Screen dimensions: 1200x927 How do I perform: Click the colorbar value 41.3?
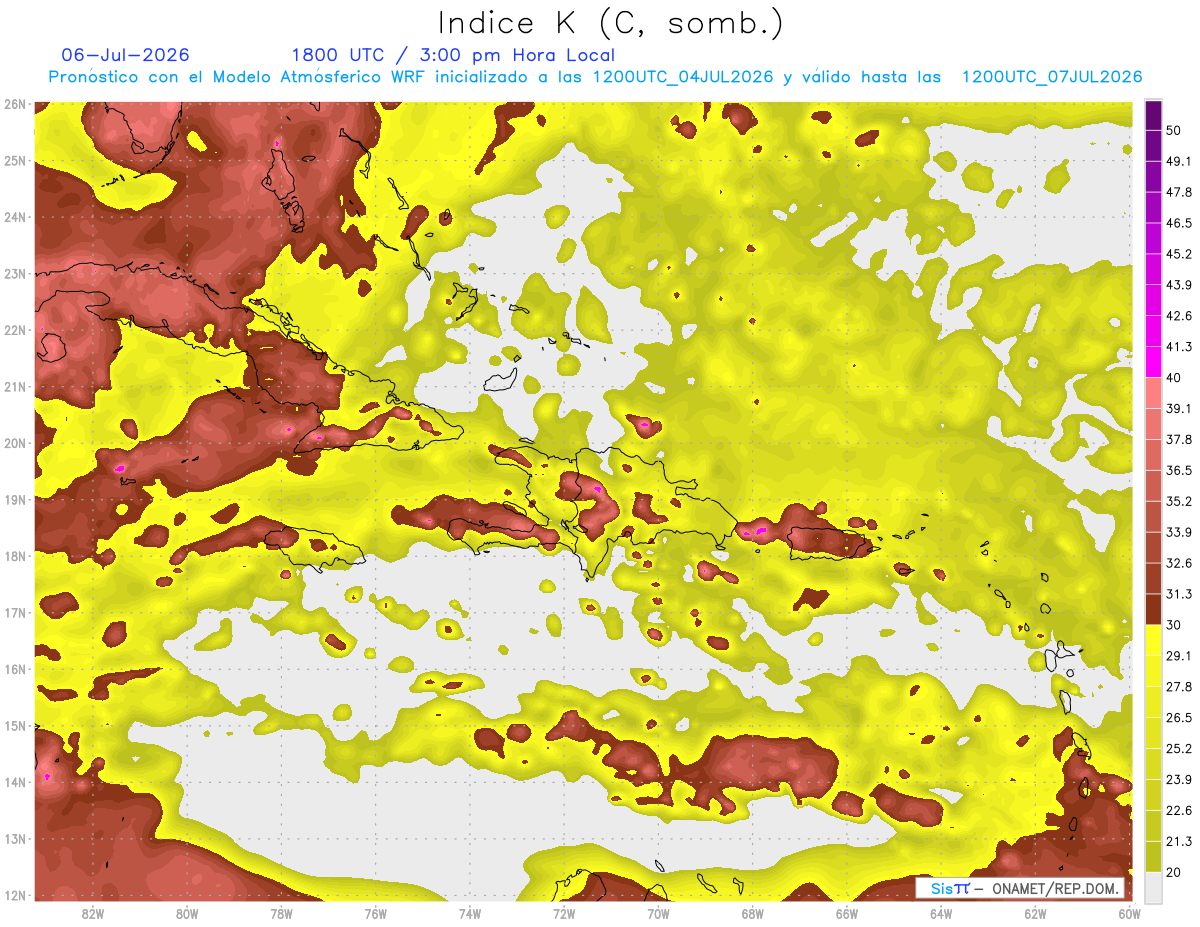(x=1179, y=347)
